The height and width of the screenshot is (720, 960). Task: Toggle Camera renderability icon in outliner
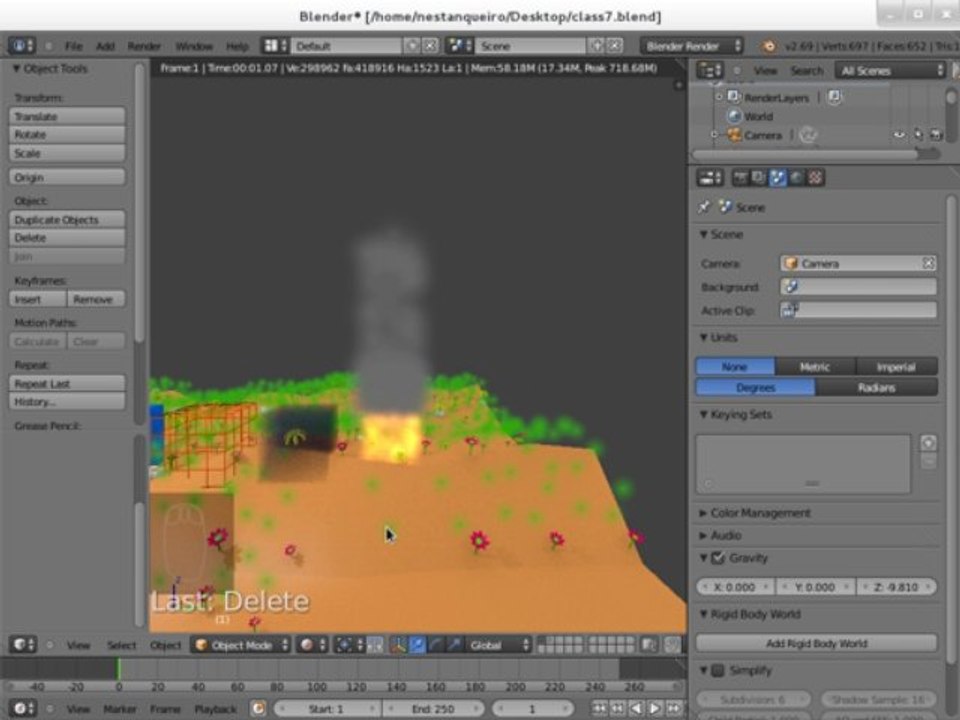[936, 135]
